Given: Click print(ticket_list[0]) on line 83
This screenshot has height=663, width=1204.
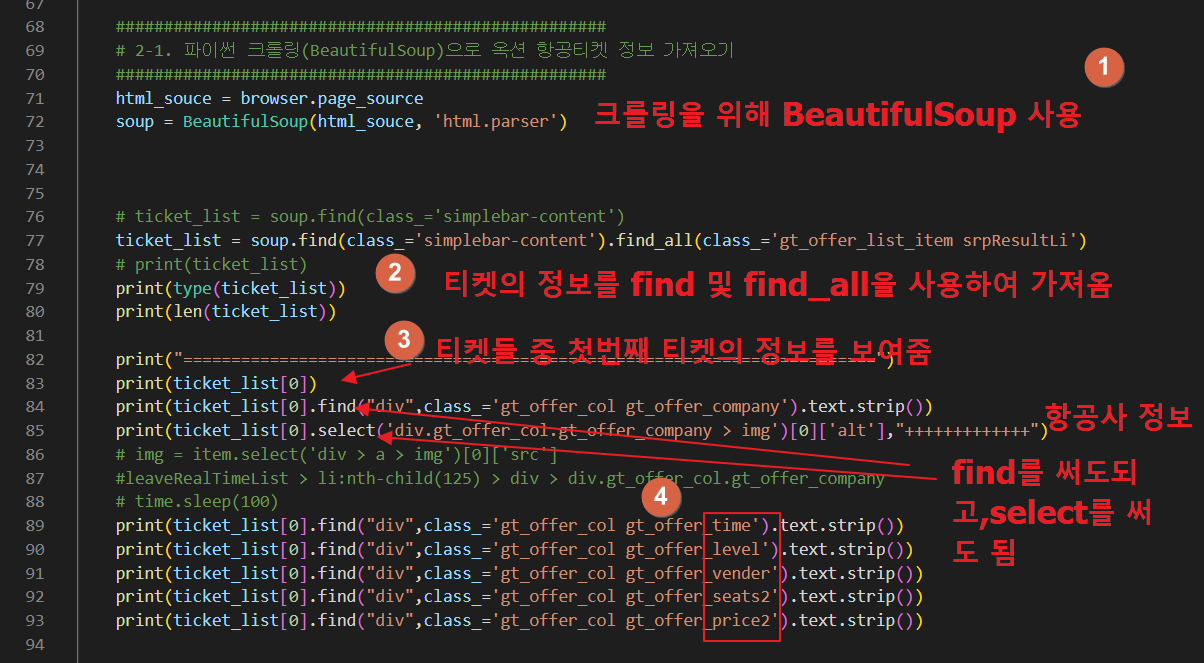Looking at the screenshot, I should [x=216, y=383].
